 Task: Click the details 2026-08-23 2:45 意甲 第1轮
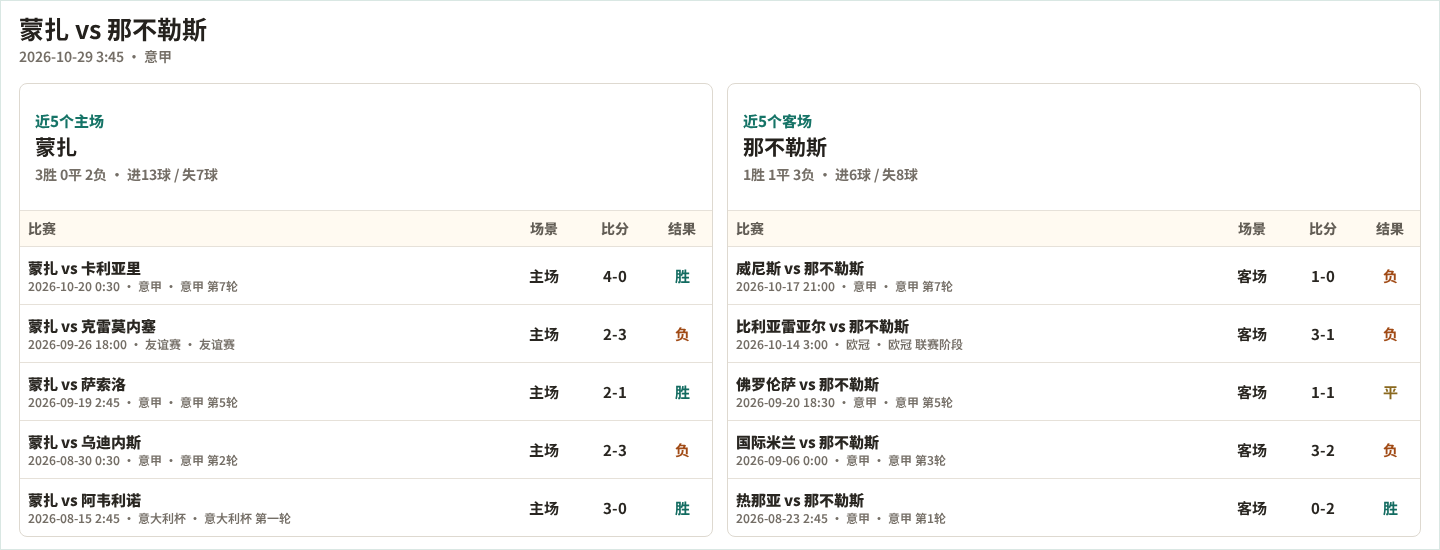[841, 519]
